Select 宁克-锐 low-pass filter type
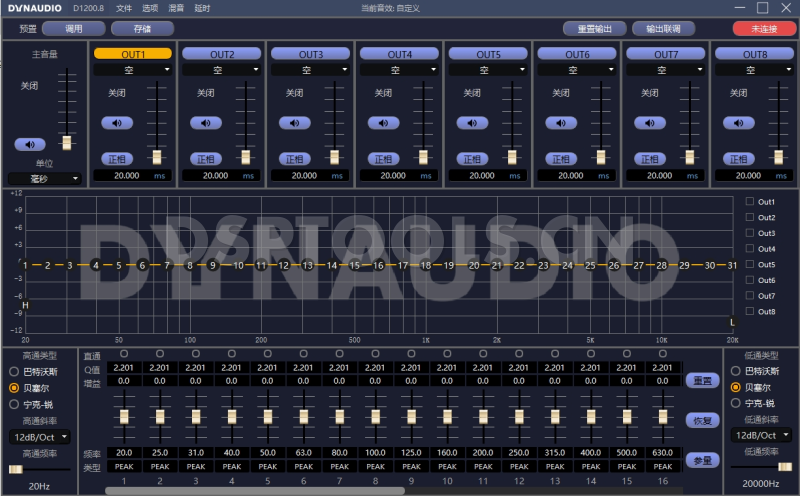This screenshot has height=496, width=800. click(736, 403)
